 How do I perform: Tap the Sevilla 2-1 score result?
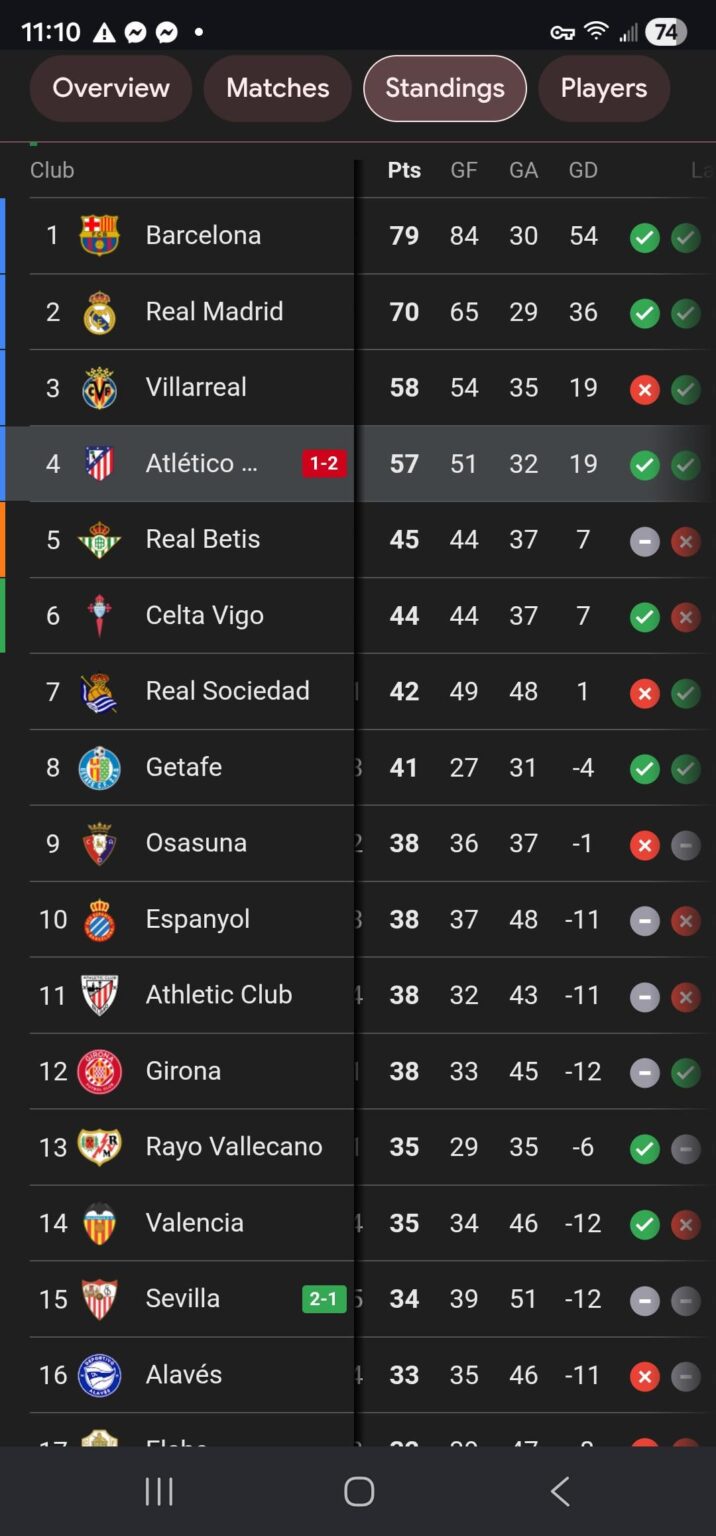point(323,1298)
